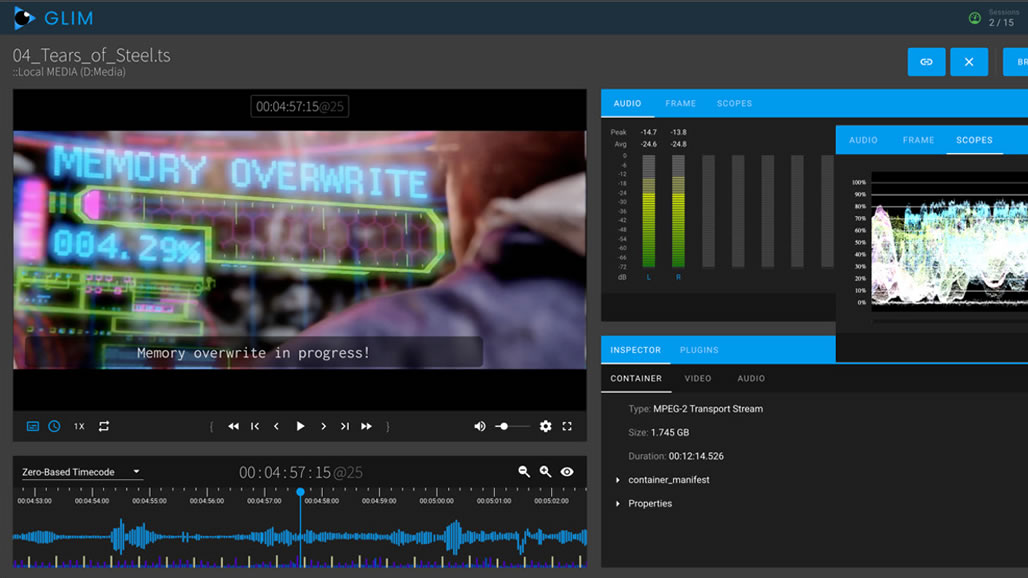The height and width of the screenshot is (578, 1028).
Task: Click the Peak -14.7 left channel value
Action: point(648,132)
